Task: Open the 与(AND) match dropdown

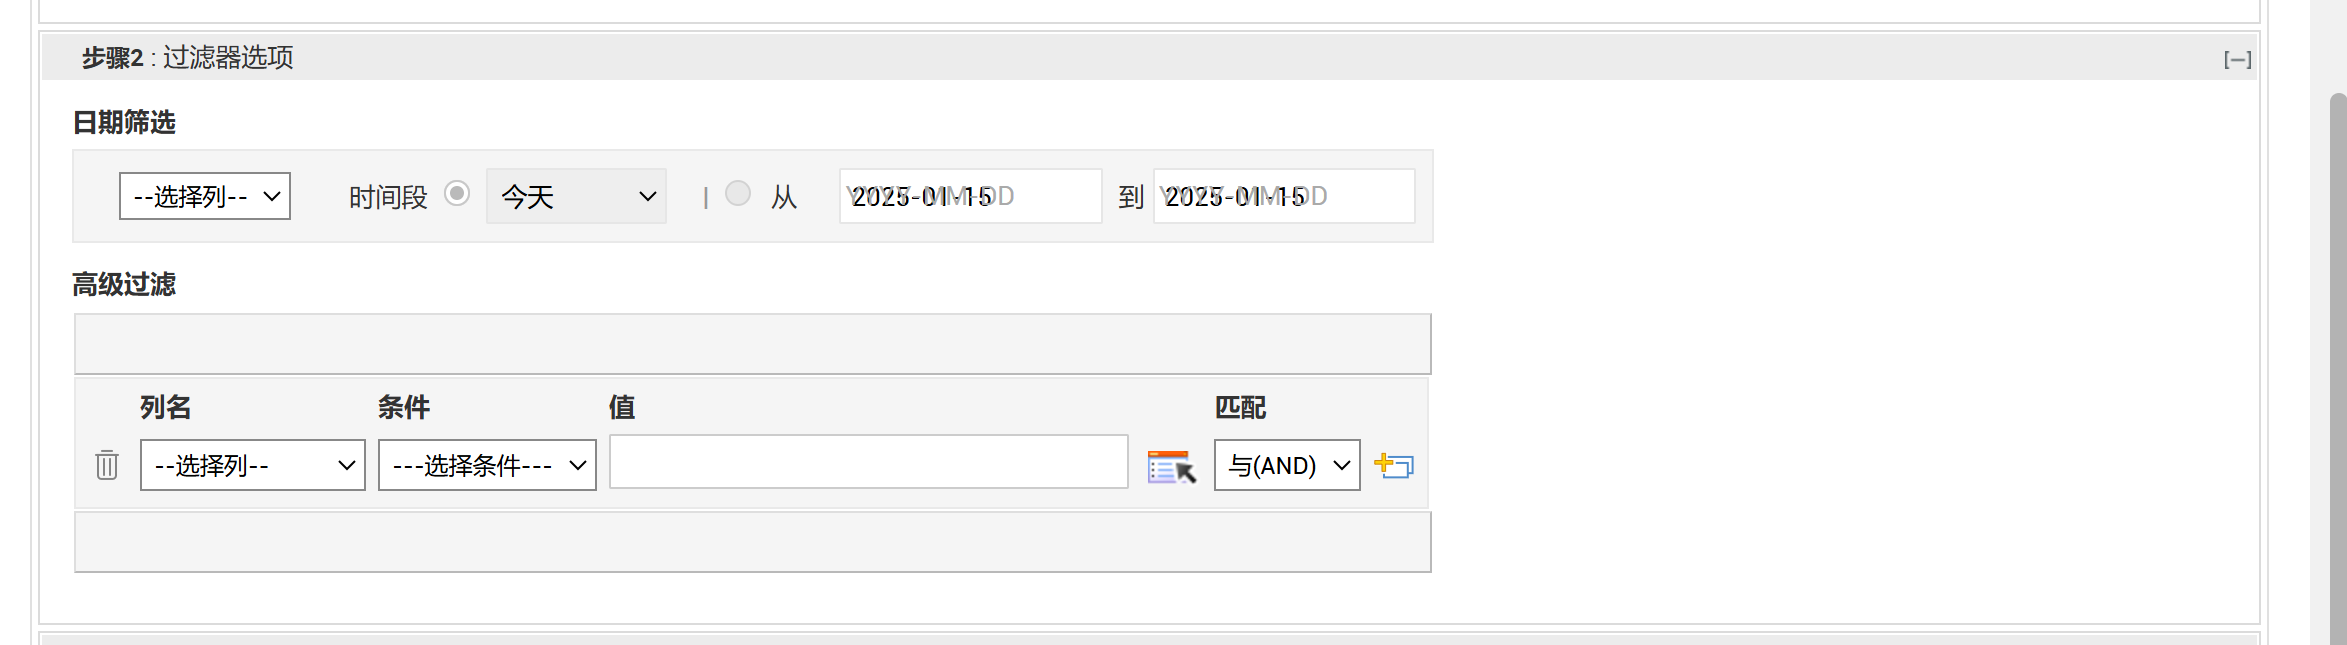Action: (1287, 465)
